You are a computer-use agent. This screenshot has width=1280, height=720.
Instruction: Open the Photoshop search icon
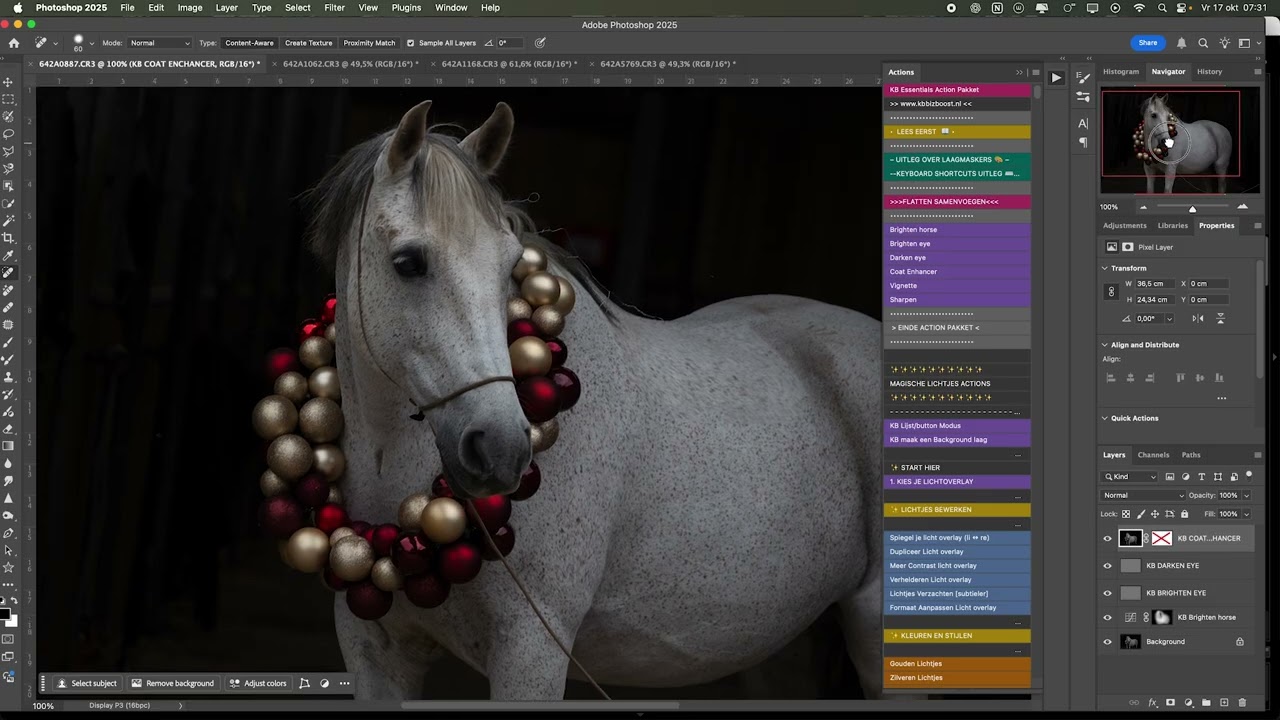coord(1203,43)
